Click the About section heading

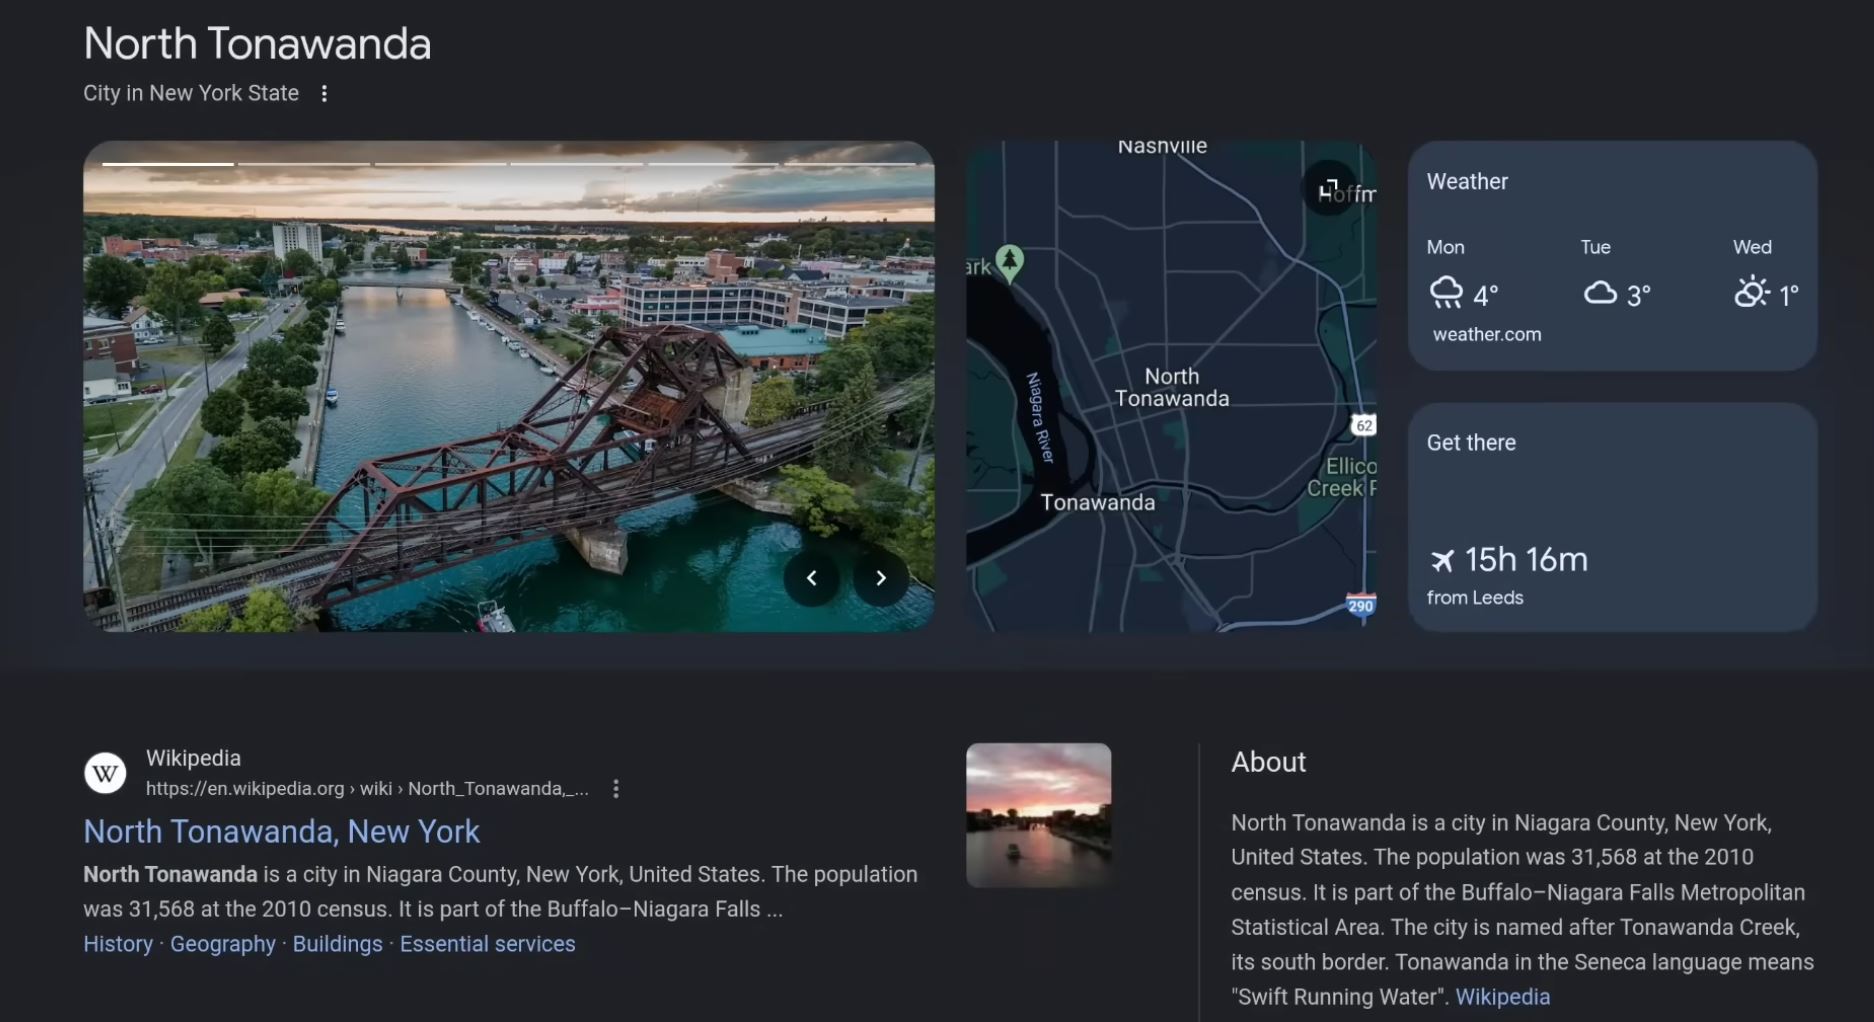click(1268, 762)
